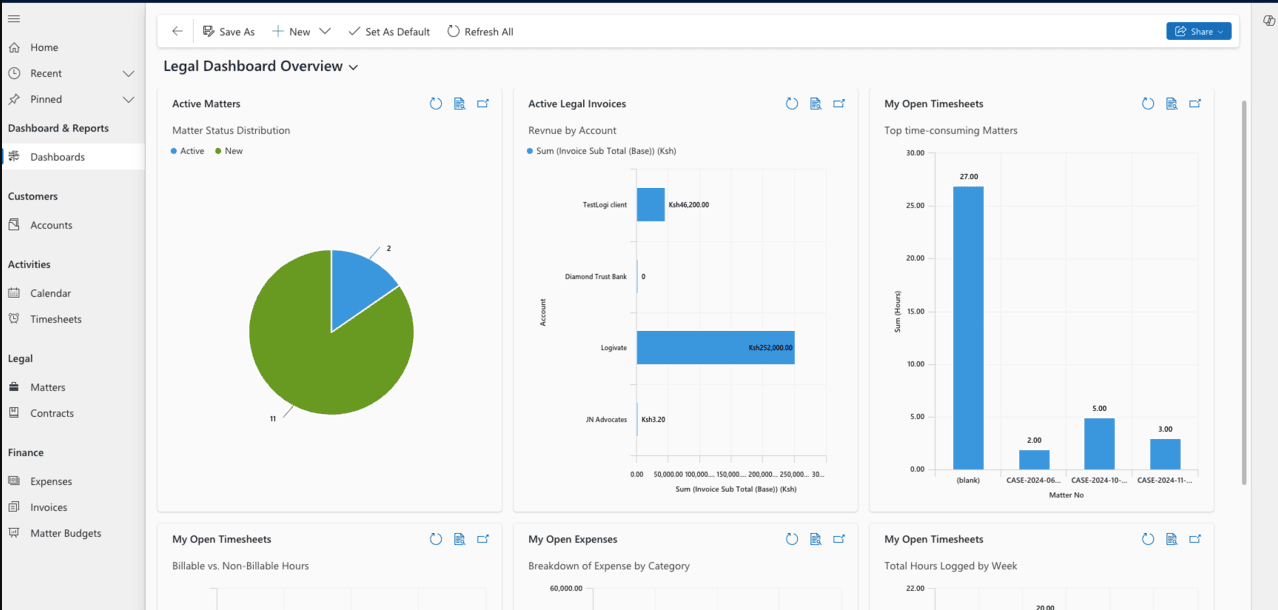Image resolution: width=1278 pixels, height=610 pixels.
Task: Expand the Billable vs. Non-Billable Hours chart
Action: pyautogui.click(x=483, y=539)
